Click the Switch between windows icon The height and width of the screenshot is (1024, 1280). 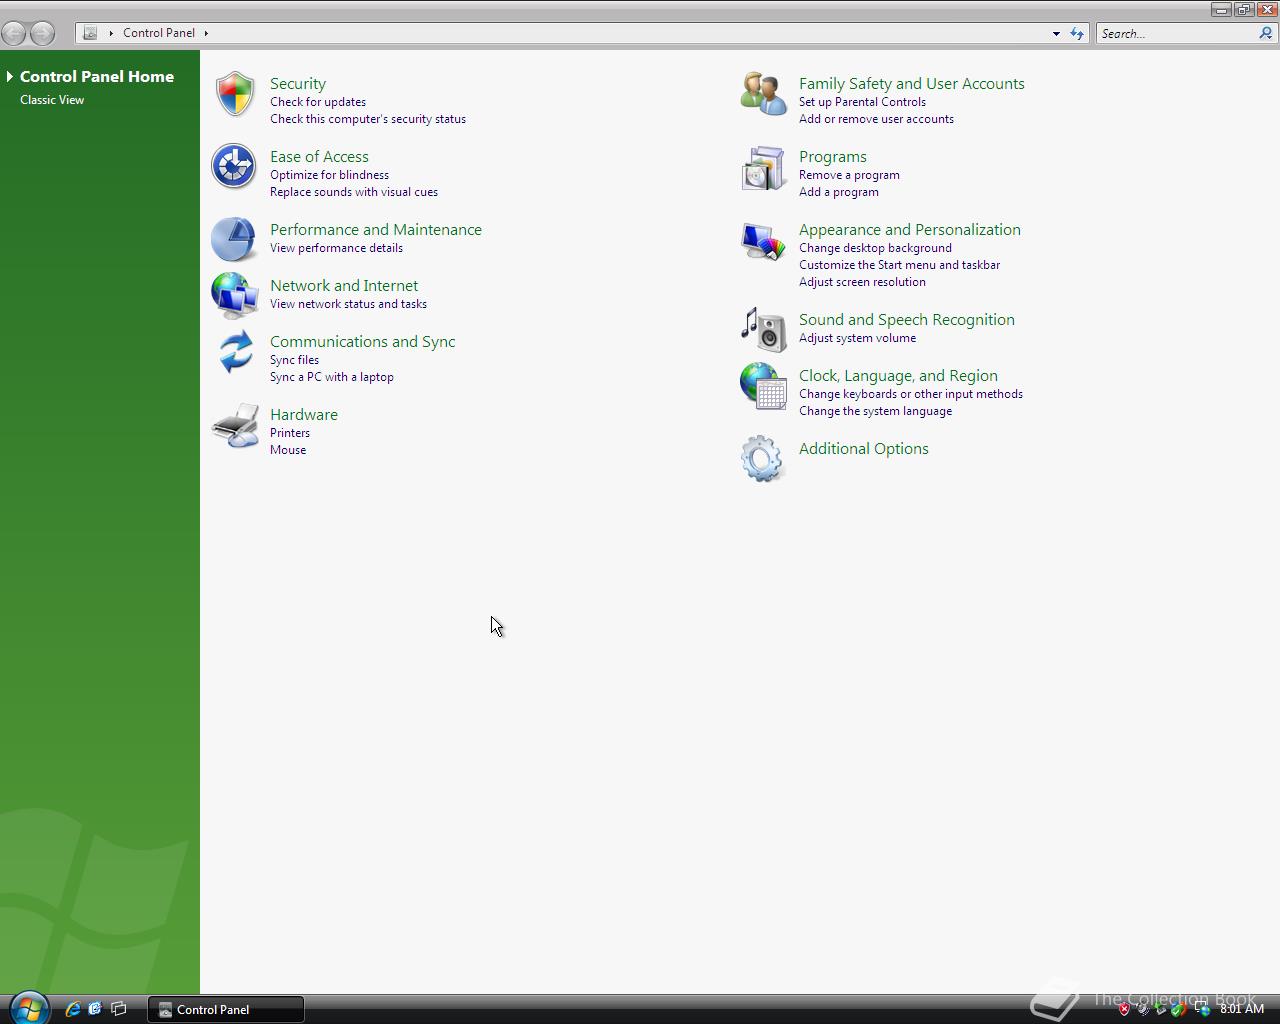[x=118, y=1009]
